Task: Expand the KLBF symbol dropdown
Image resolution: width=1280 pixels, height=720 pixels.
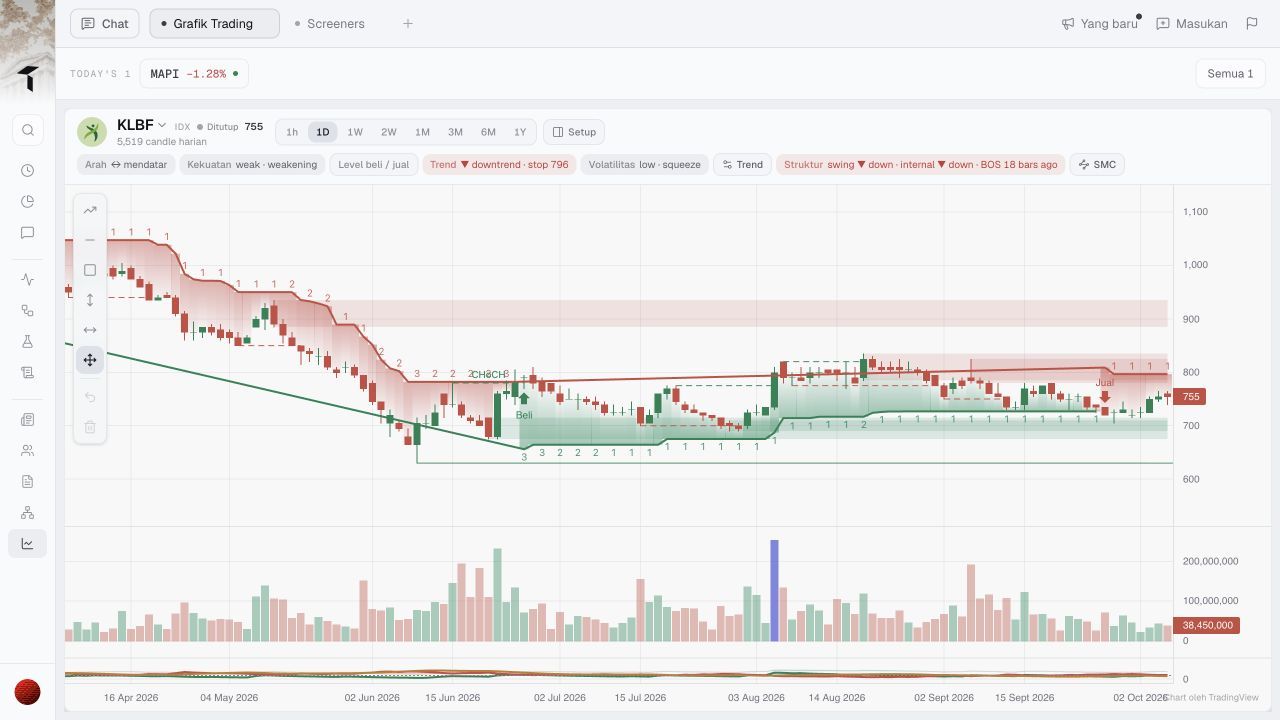Action: (162, 126)
